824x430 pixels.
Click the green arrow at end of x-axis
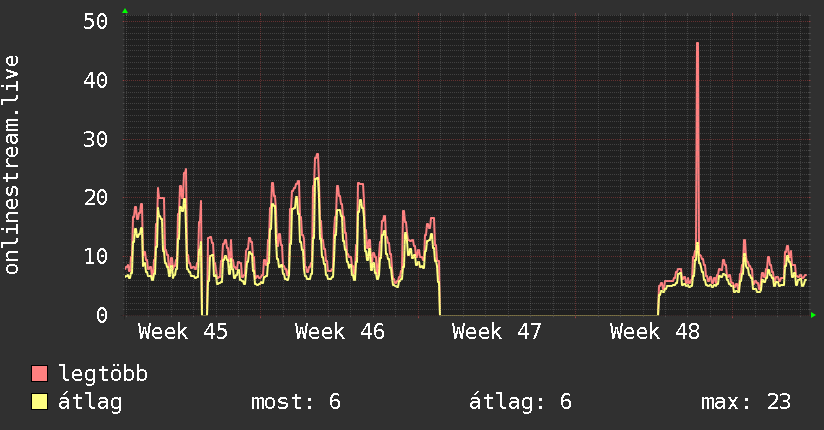(x=813, y=315)
